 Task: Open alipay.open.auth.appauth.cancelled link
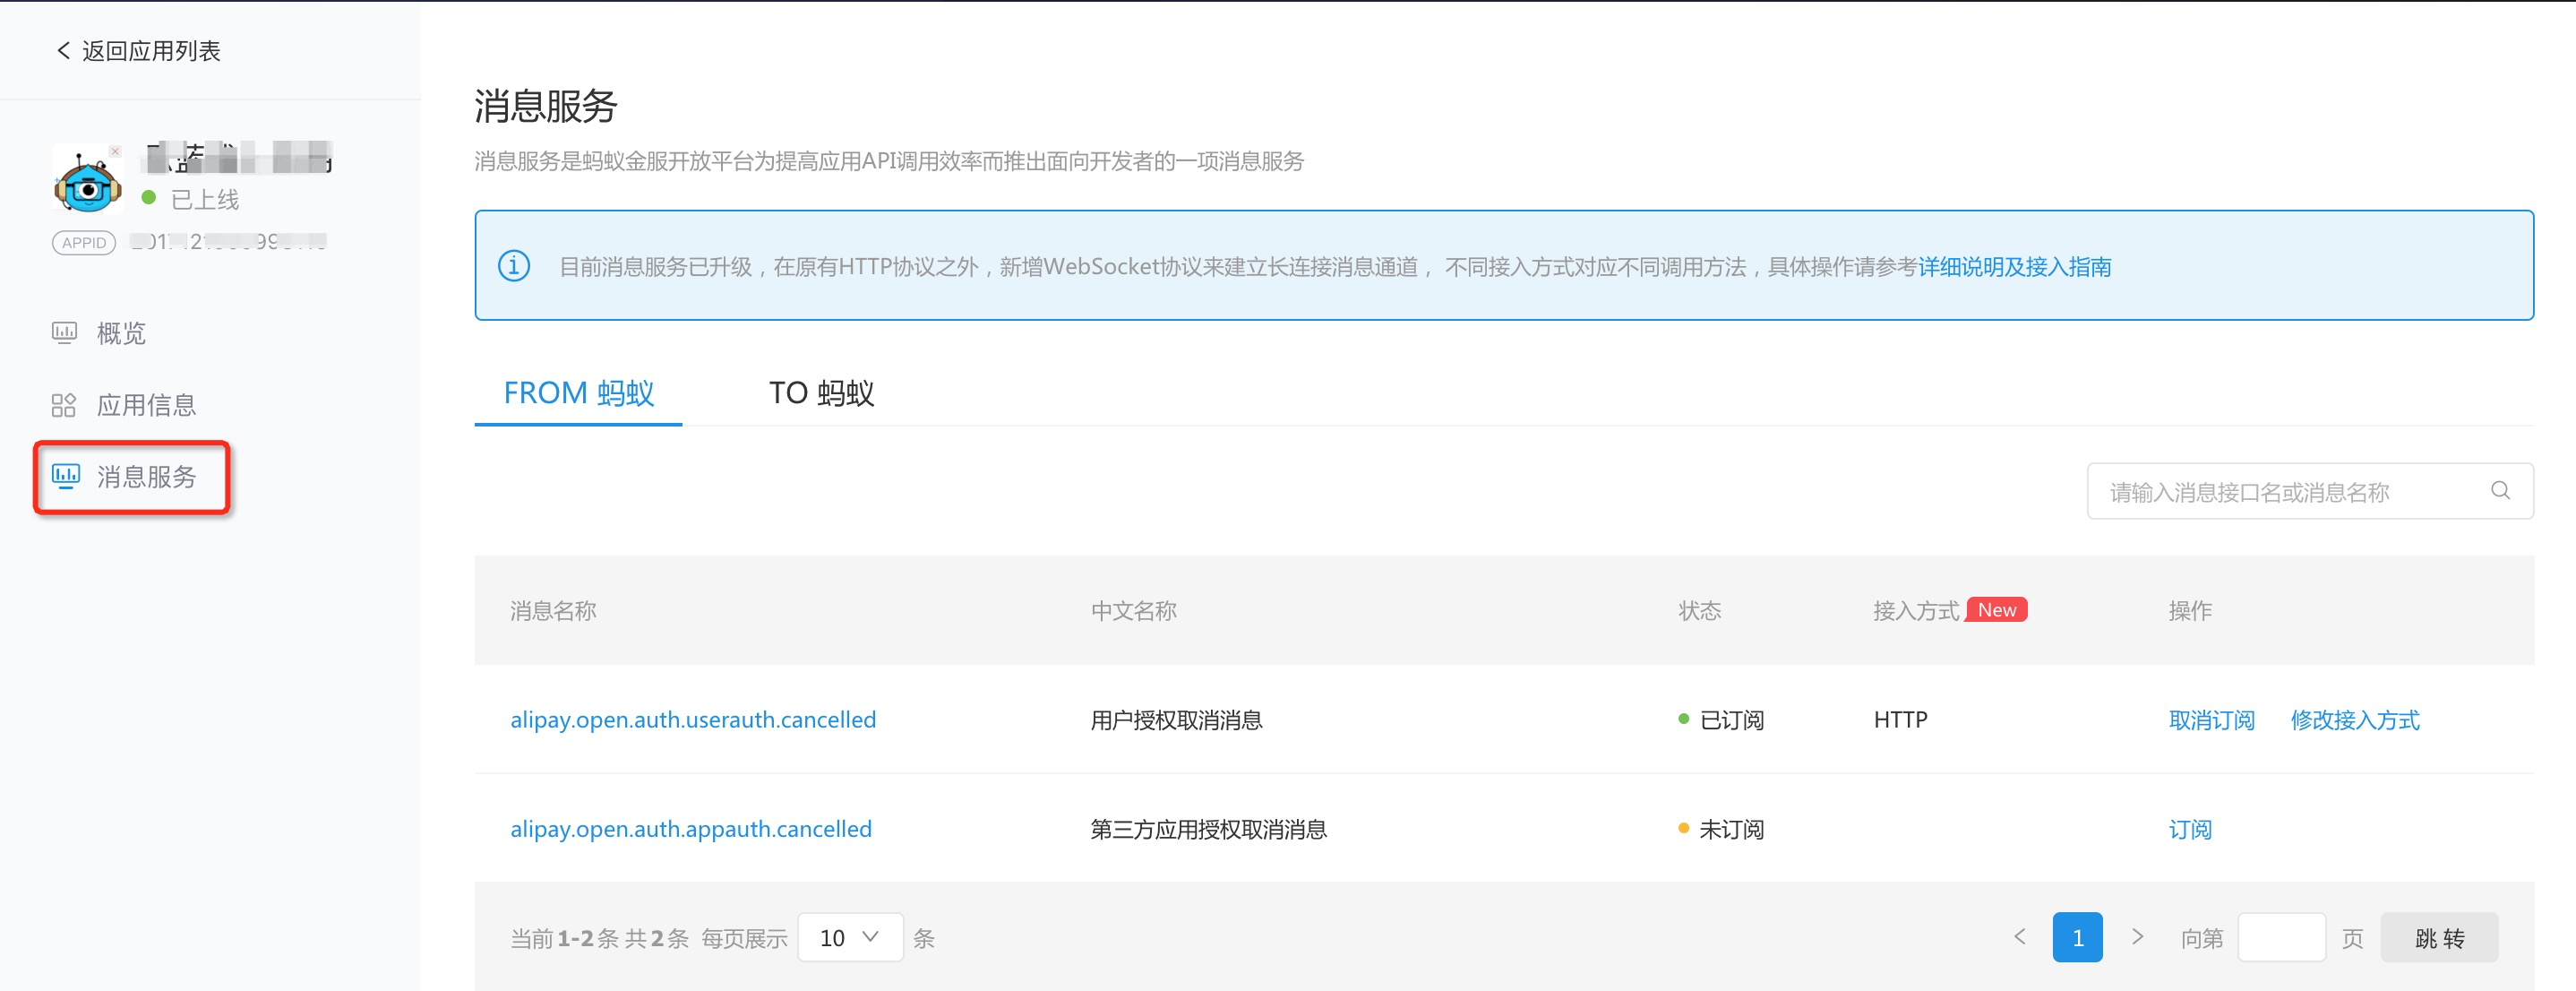(691, 829)
